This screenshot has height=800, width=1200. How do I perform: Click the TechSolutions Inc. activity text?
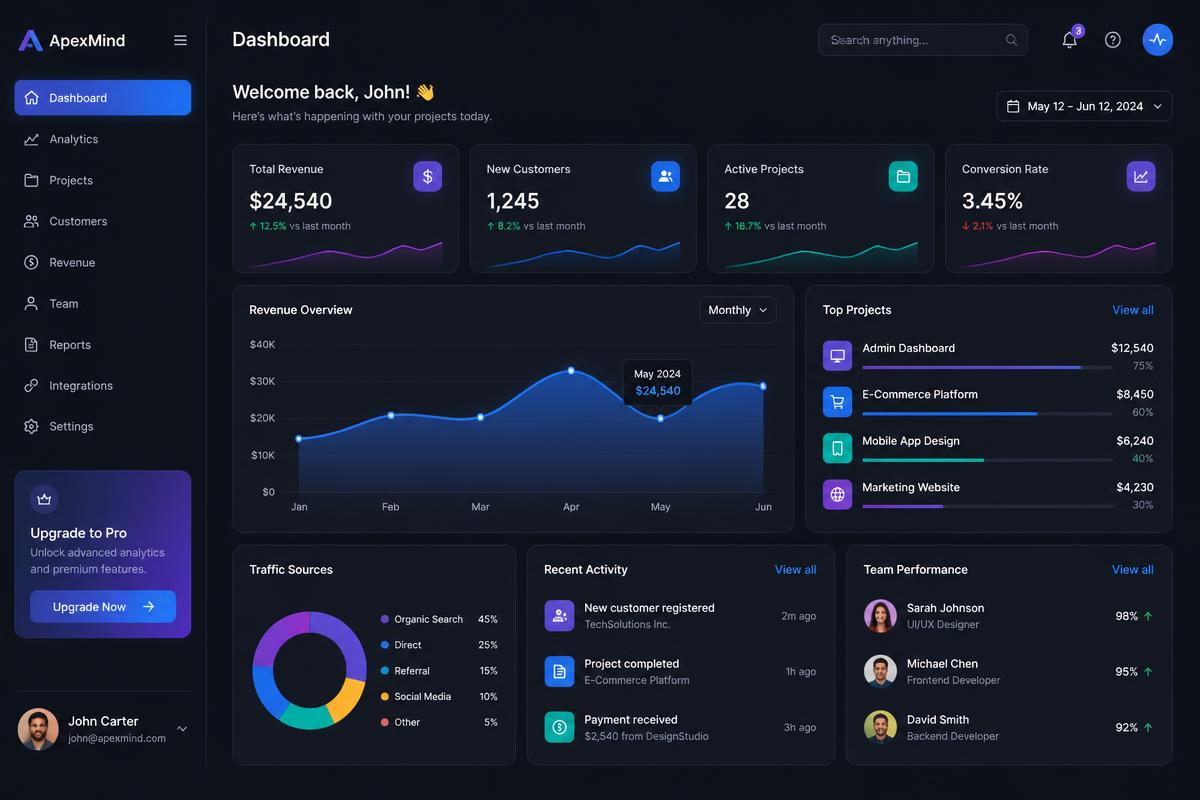pos(627,625)
